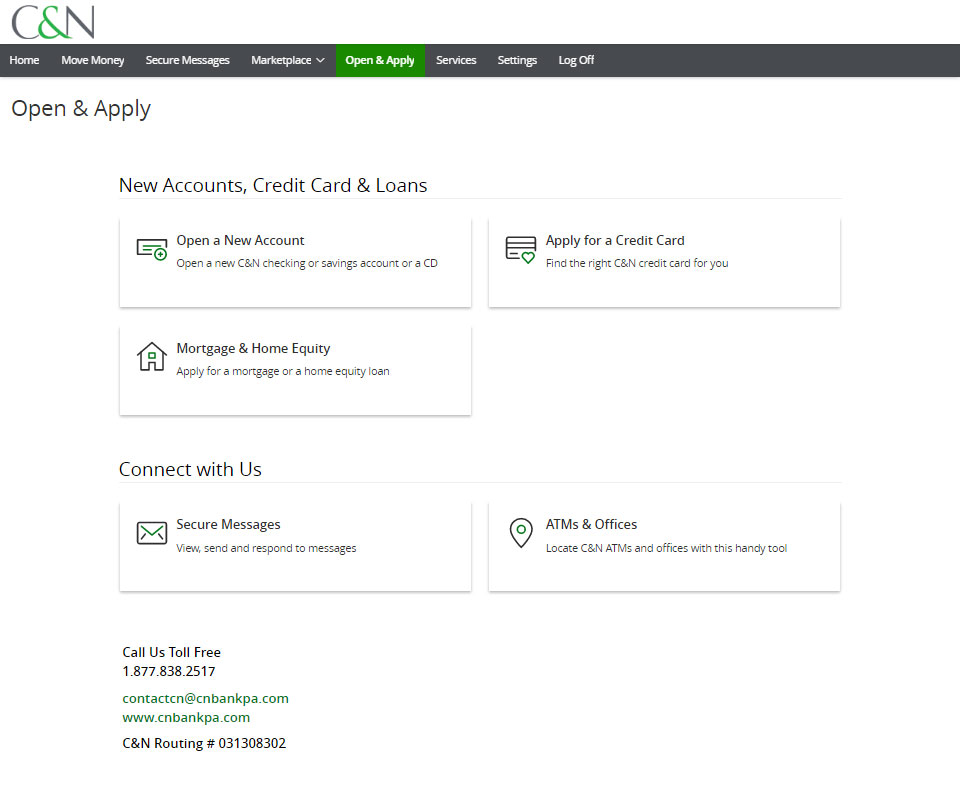The height and width of the screenshot is (789, 960).
Task: Click 'Apply for a mortgage or a home equity loan'
Action: (283, 371)
